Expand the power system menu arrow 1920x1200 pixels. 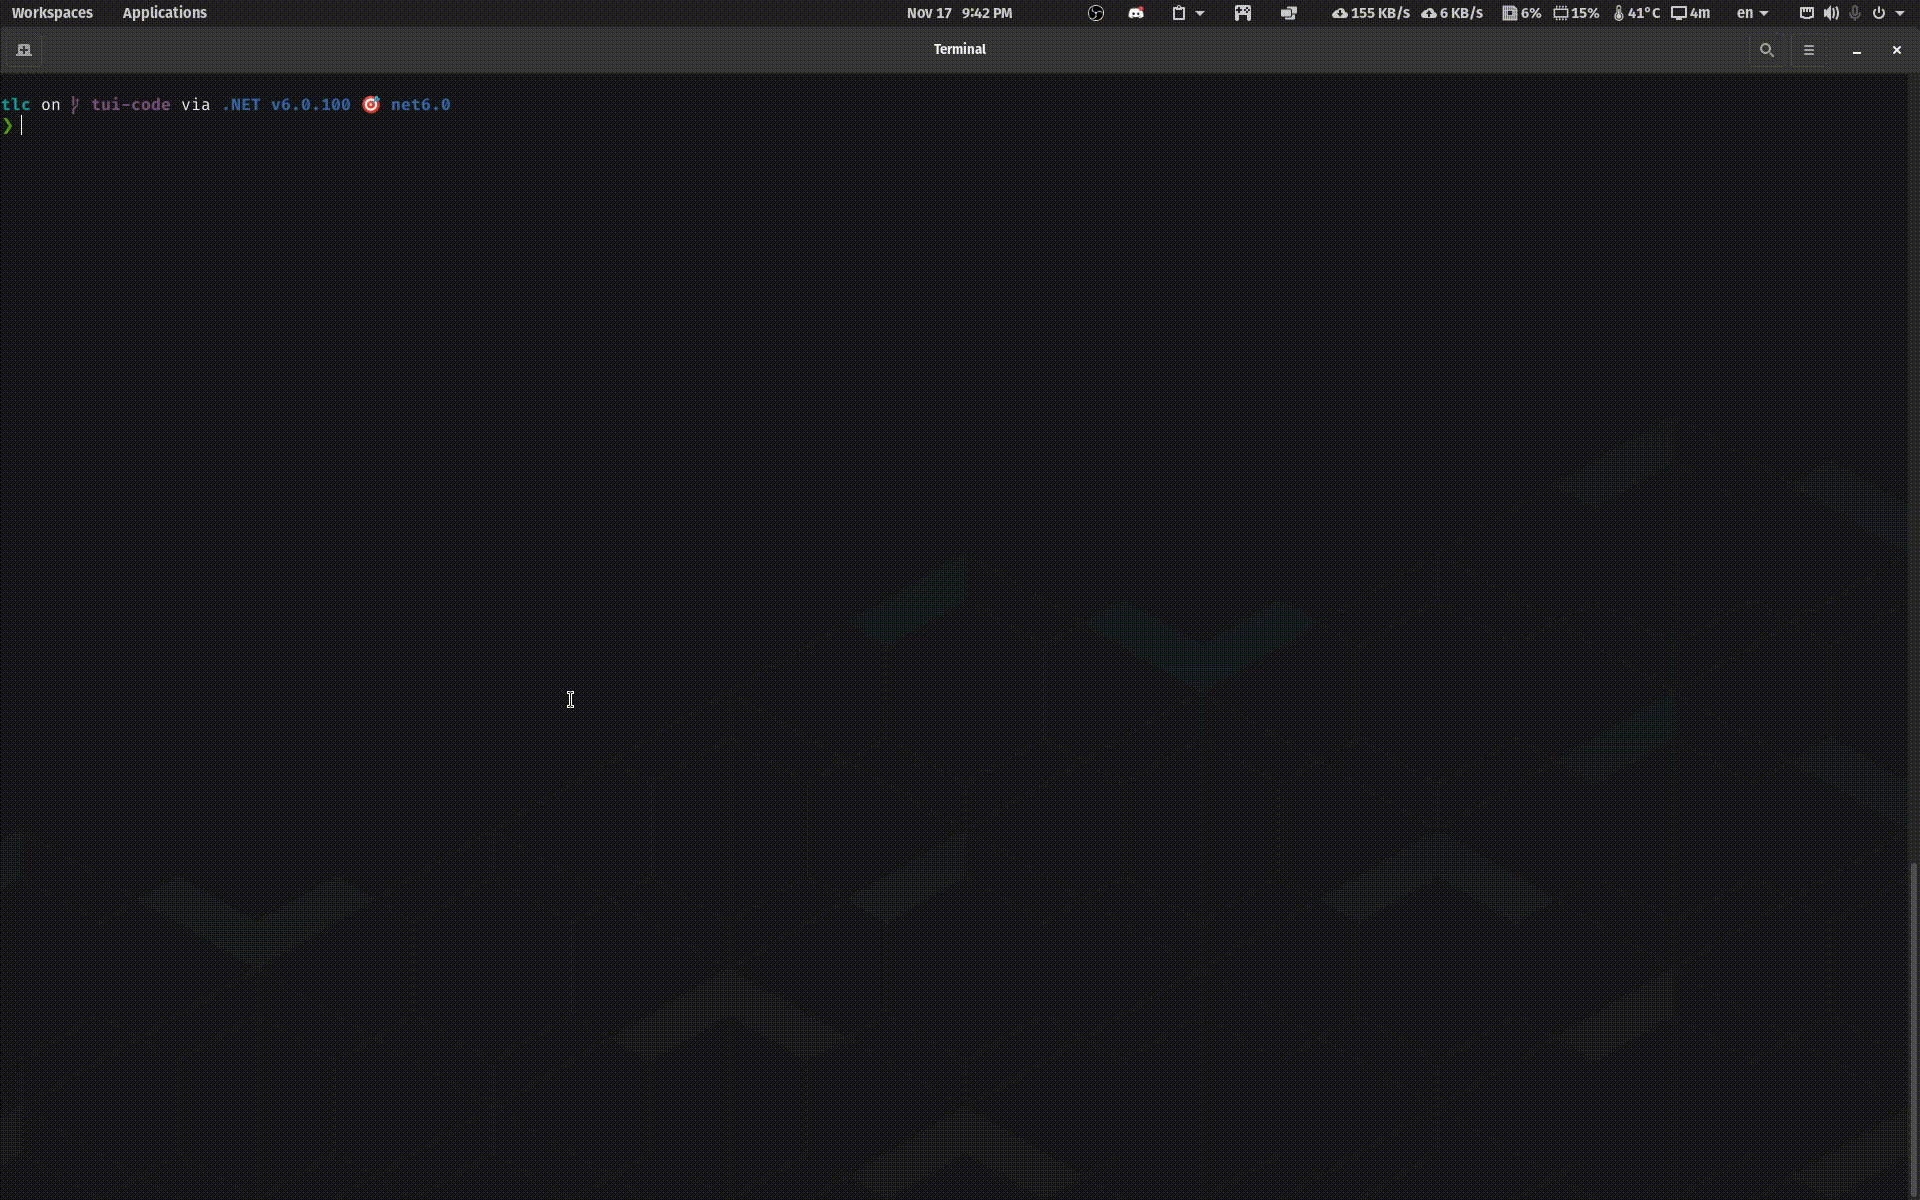click(1899, 13)
